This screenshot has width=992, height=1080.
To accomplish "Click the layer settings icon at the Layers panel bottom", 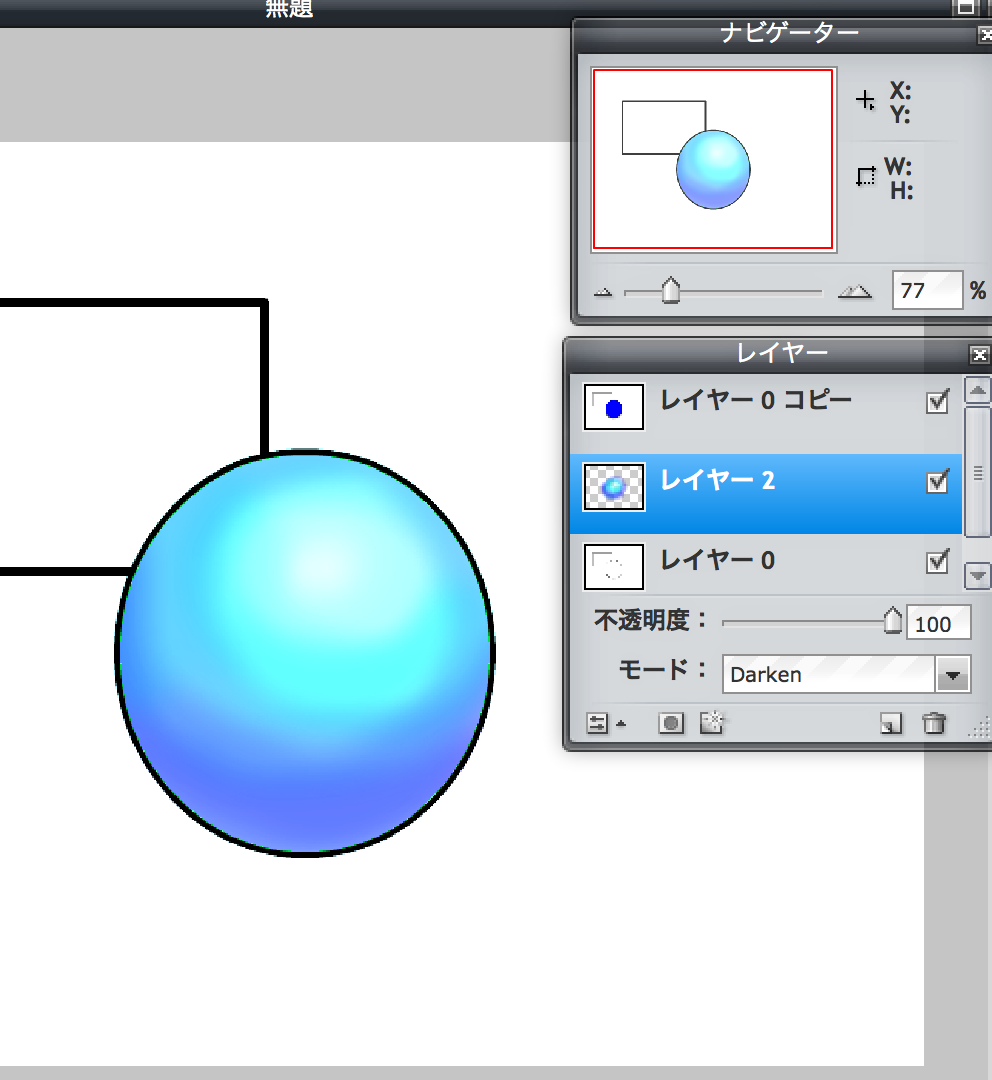I will click(x=597, y=723).
